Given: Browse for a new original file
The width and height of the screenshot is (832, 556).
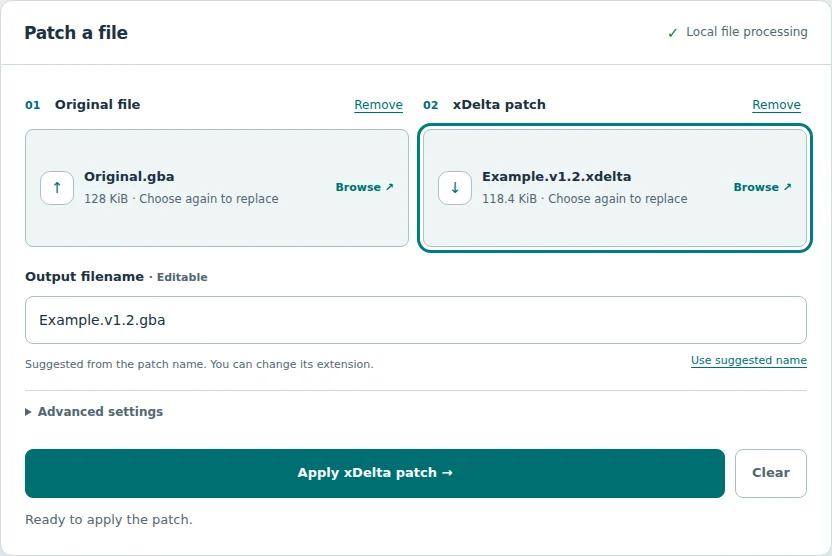Looking at the screenshot, I should (x=365, y=187).
